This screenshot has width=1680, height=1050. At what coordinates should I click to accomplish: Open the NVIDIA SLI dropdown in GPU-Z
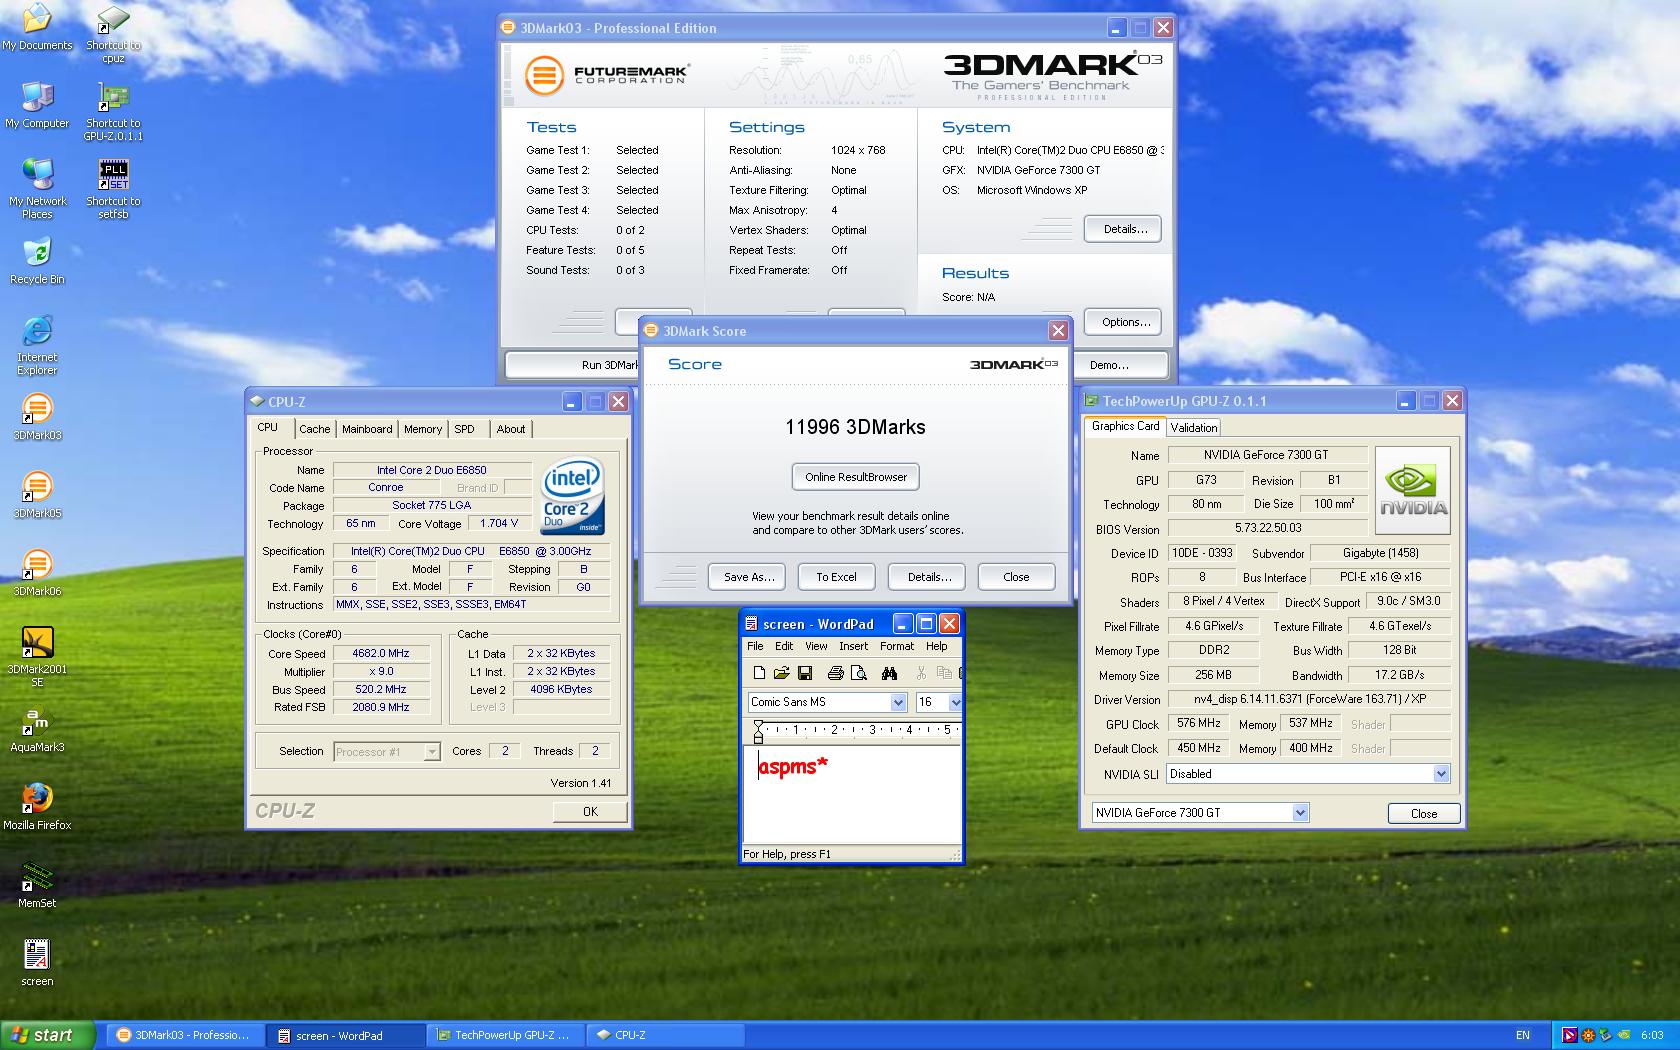[1441, 774]
